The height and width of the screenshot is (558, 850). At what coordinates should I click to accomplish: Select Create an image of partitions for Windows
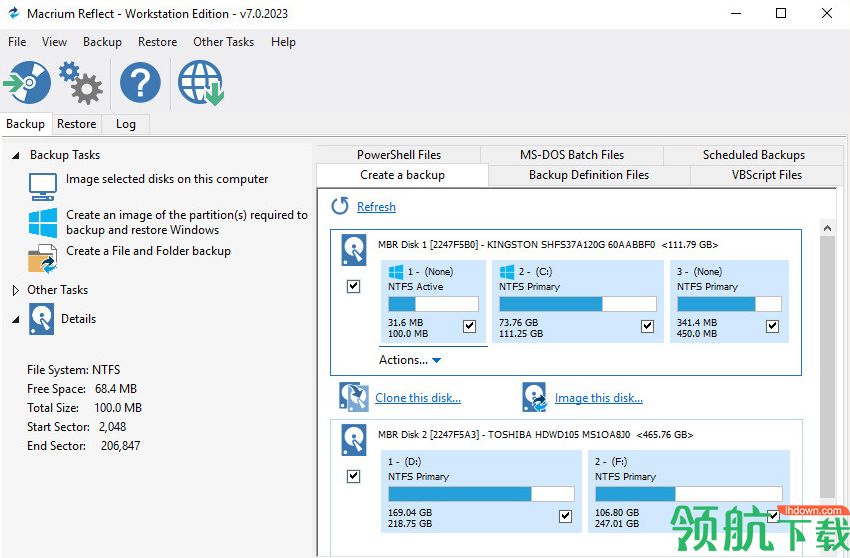tap(187, 222)
